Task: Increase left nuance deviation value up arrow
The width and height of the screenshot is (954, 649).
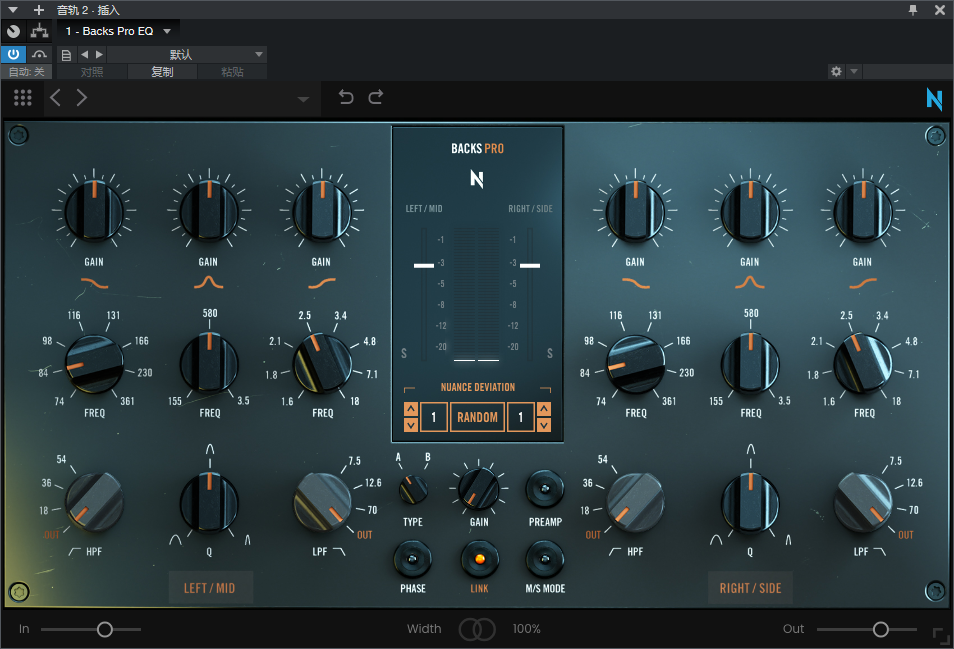Action: click(411, 409)
